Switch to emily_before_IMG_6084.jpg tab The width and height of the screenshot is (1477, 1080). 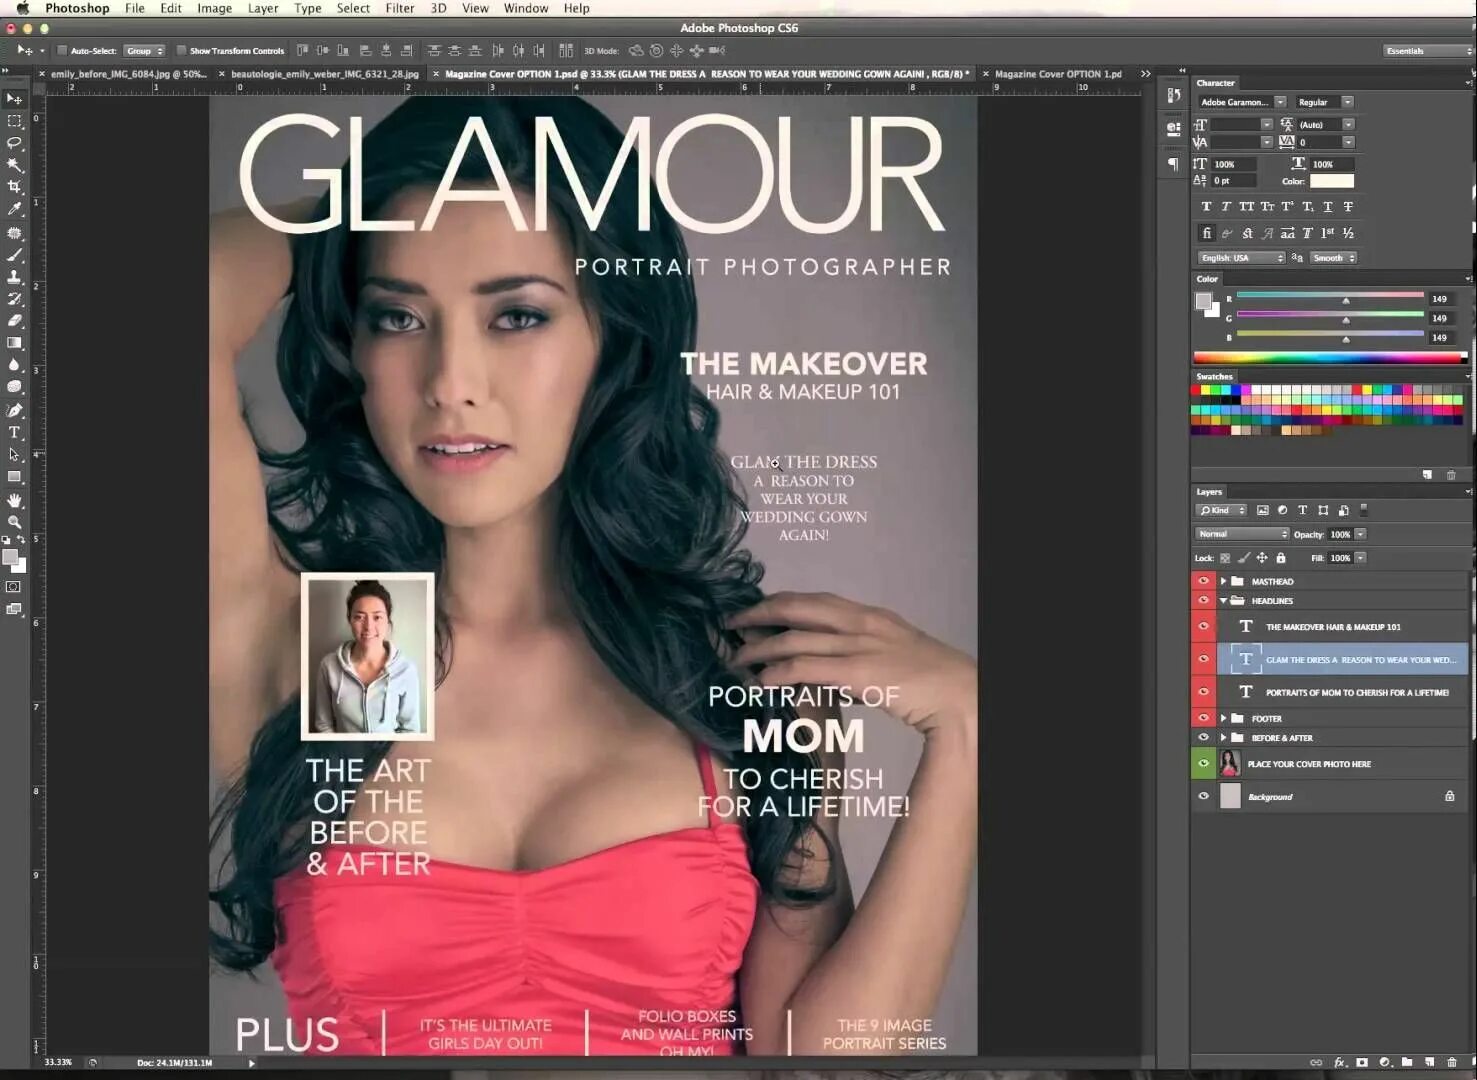(x=128, y=74)
